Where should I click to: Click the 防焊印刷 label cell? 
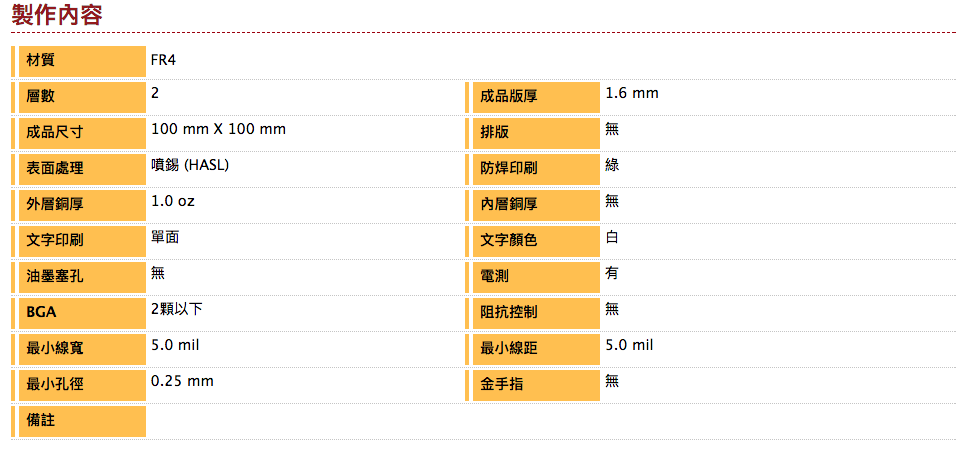click(535, 169)
